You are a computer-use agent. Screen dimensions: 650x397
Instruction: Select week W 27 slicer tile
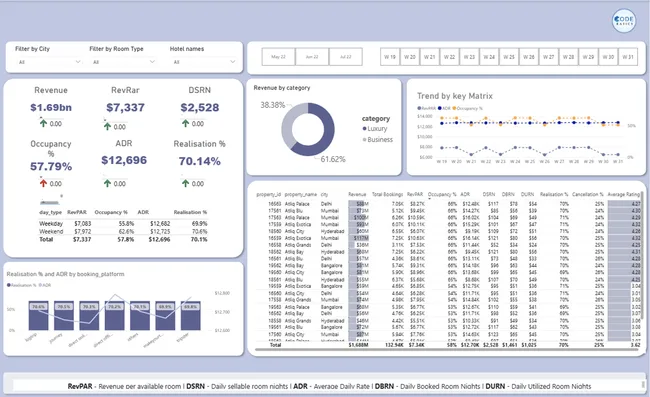[x=548, y=57]
